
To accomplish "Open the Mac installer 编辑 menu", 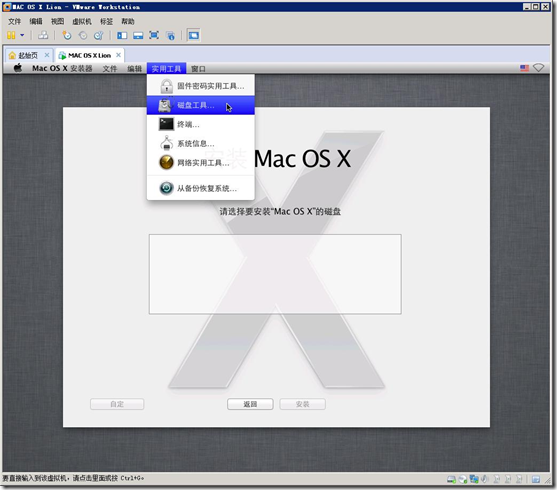I will (x=135, y=69).
